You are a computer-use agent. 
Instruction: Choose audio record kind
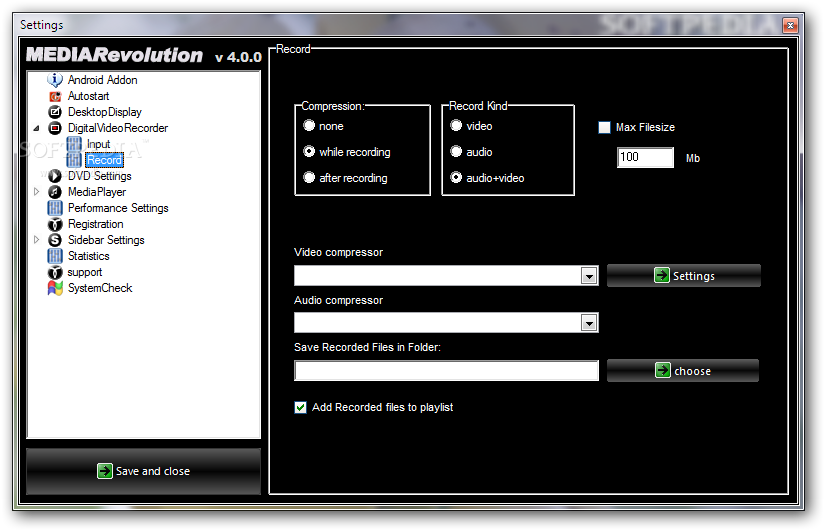456,152
